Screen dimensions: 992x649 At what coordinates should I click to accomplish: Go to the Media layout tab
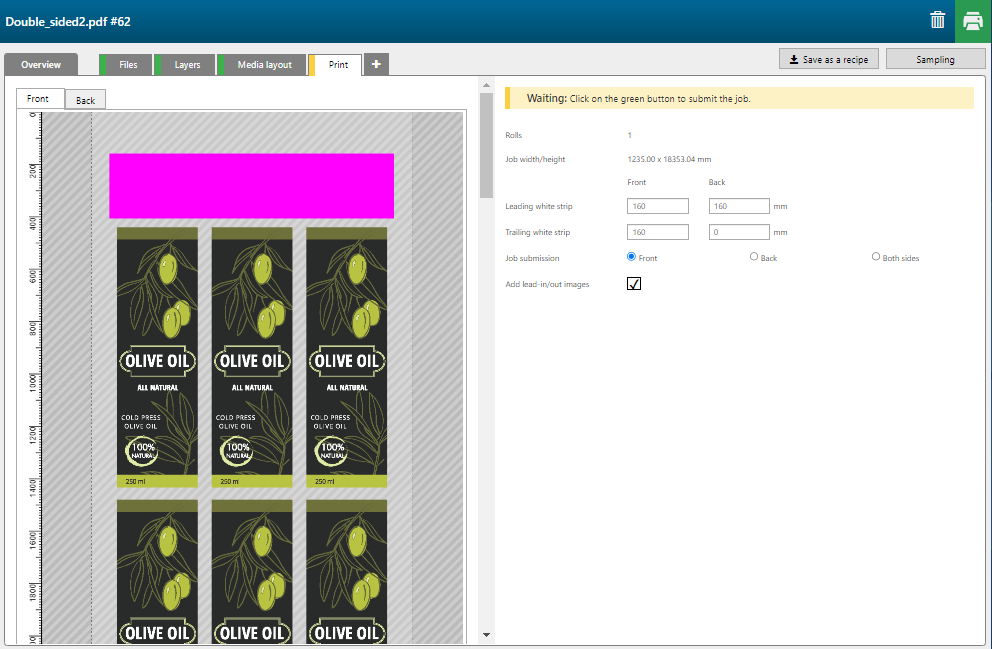264,65
